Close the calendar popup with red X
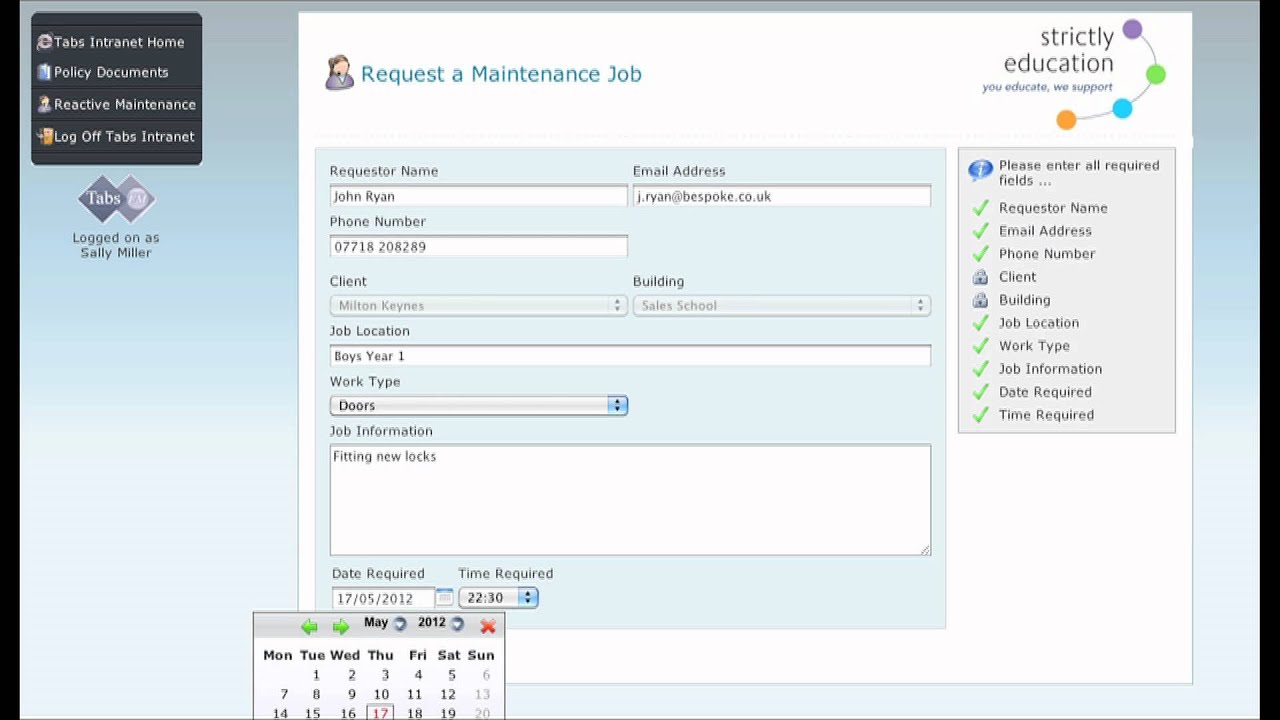The image size is (1280, 720). point(488,626)
